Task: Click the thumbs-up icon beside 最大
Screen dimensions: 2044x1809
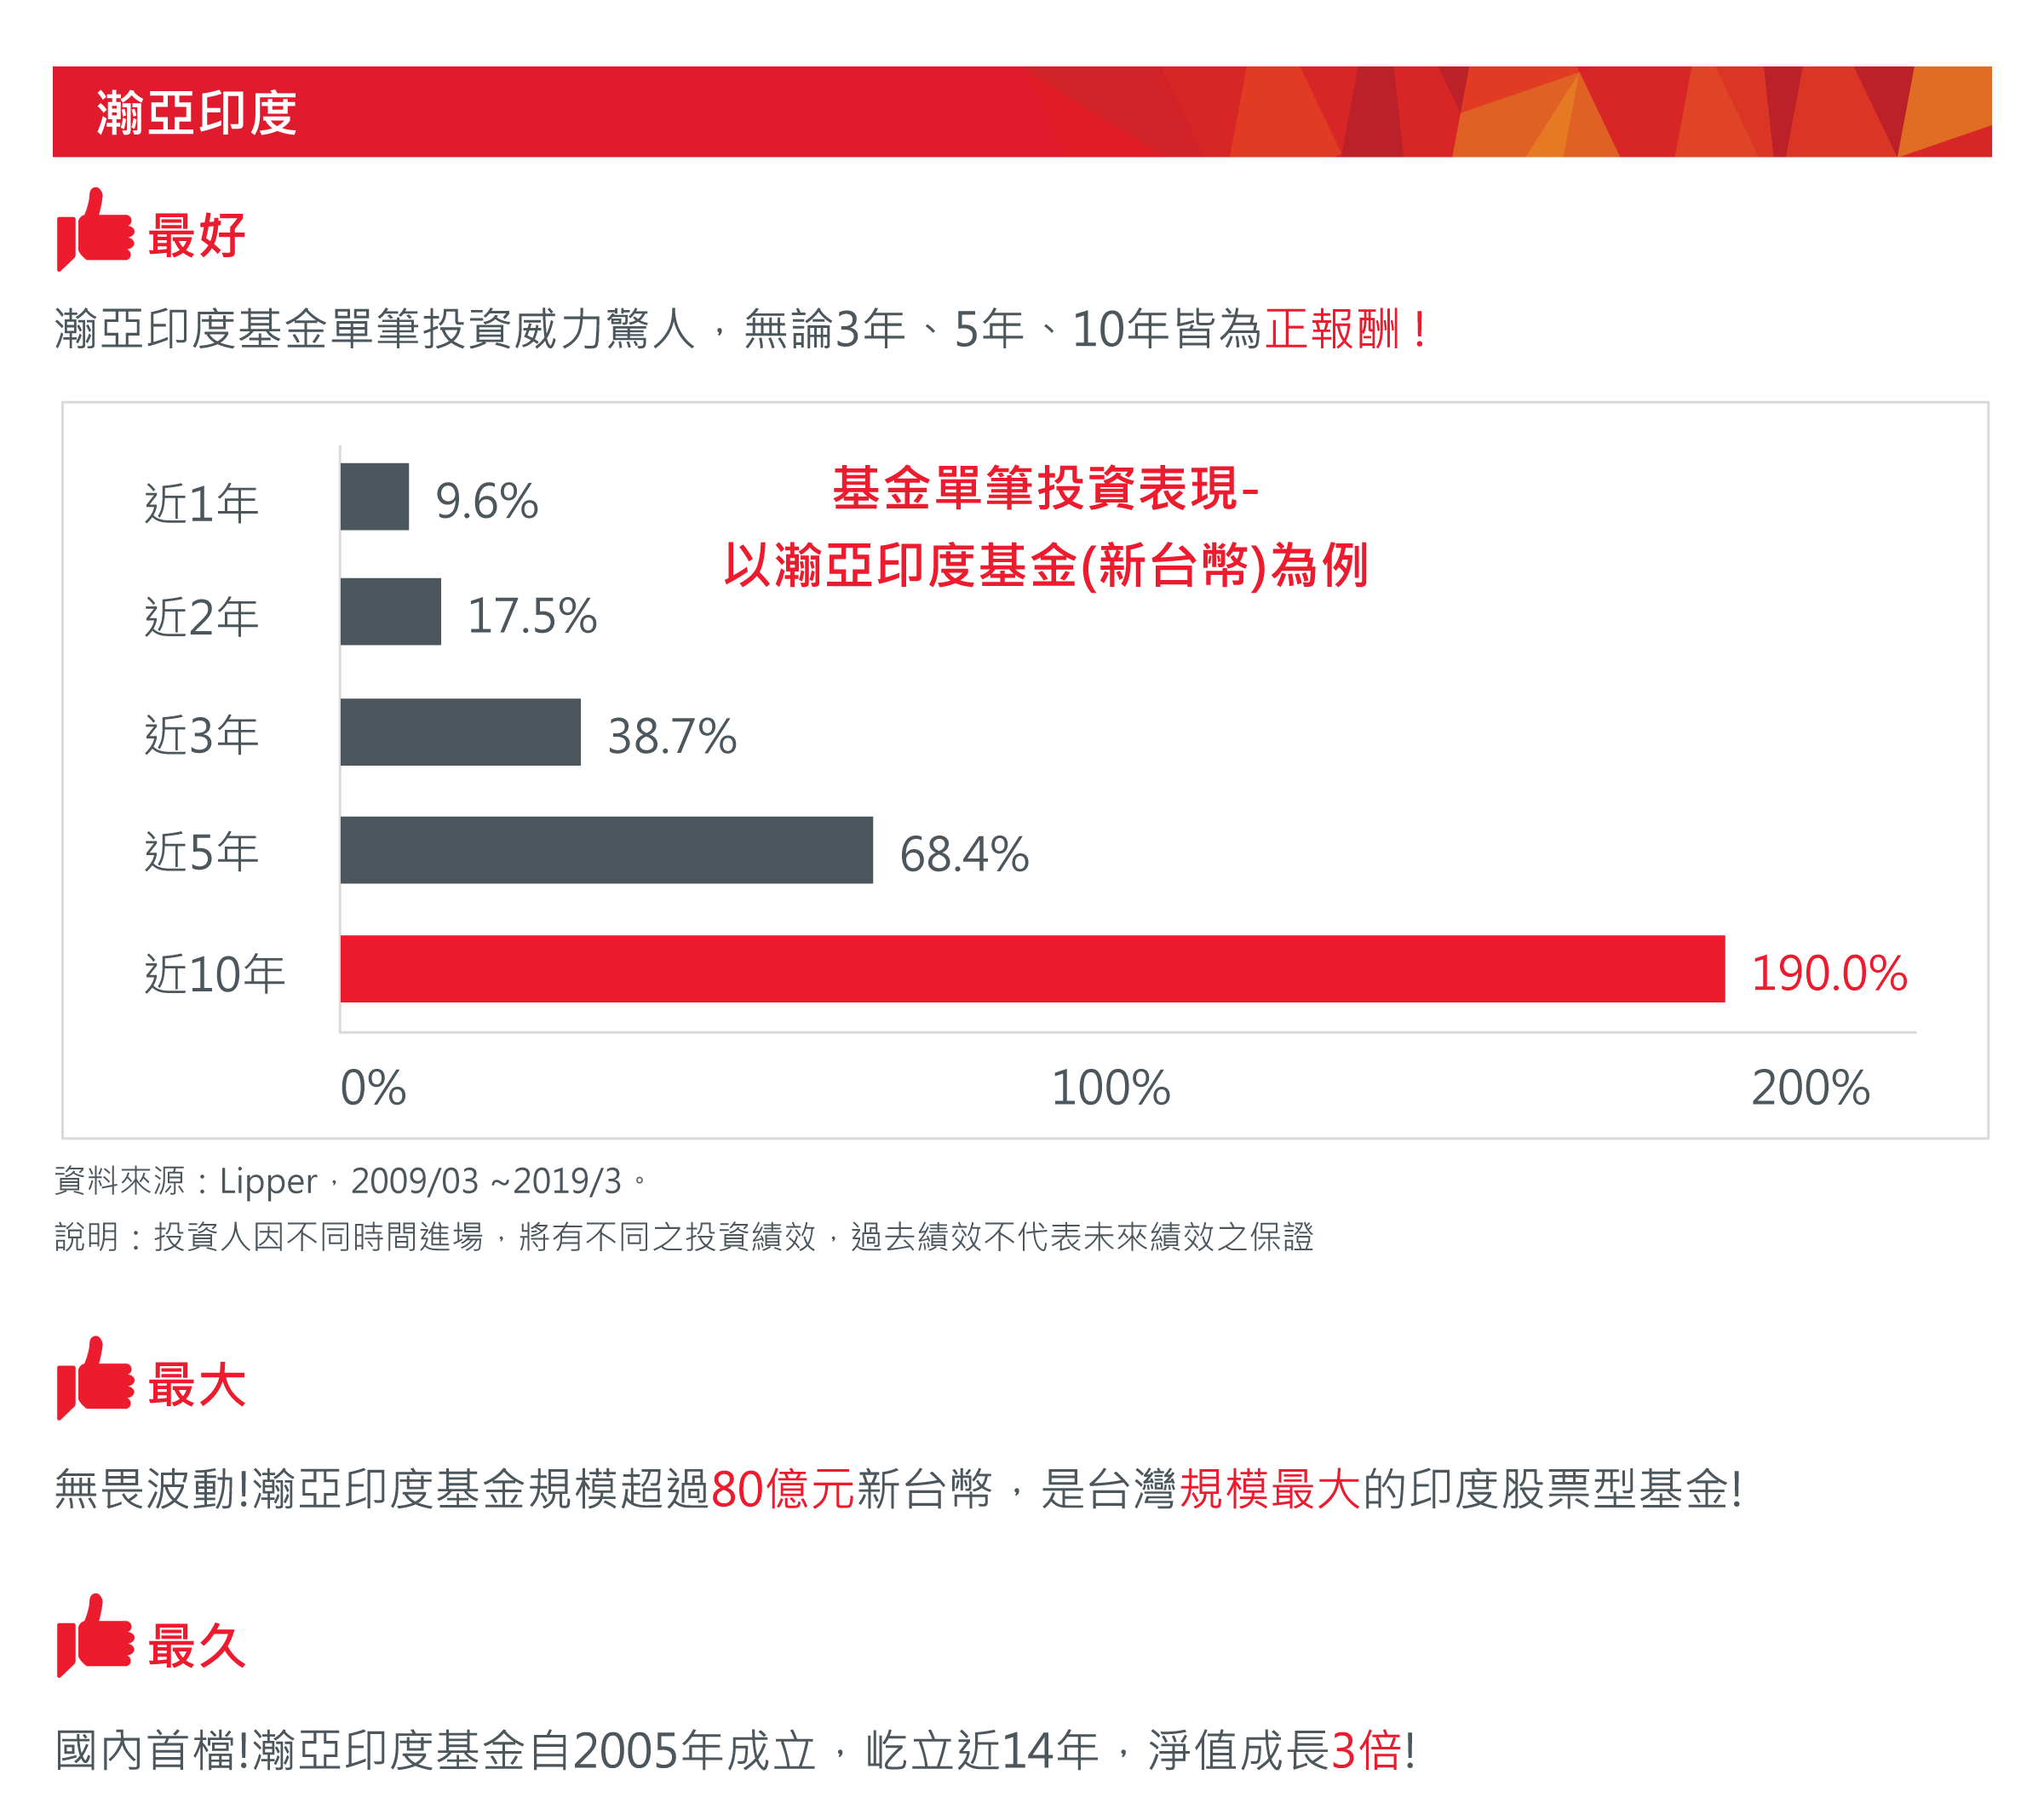Action: (x=95, y=1377)
